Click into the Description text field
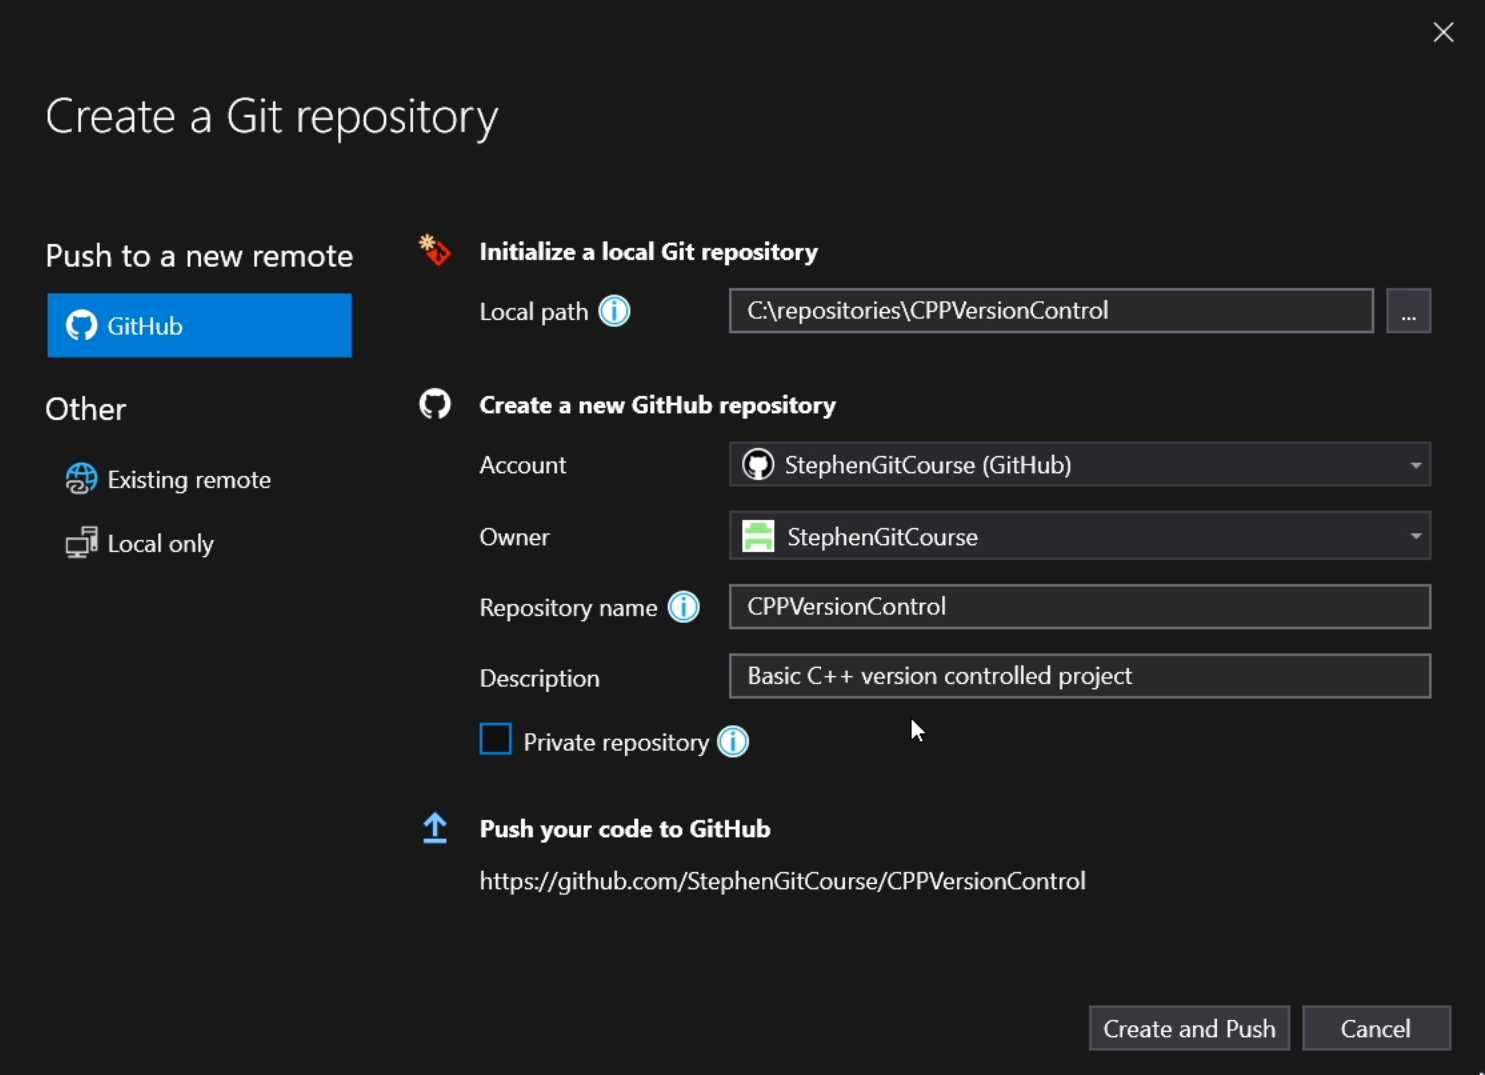The width and height of the screenshot is (1485, 1075). [1080, 676]
